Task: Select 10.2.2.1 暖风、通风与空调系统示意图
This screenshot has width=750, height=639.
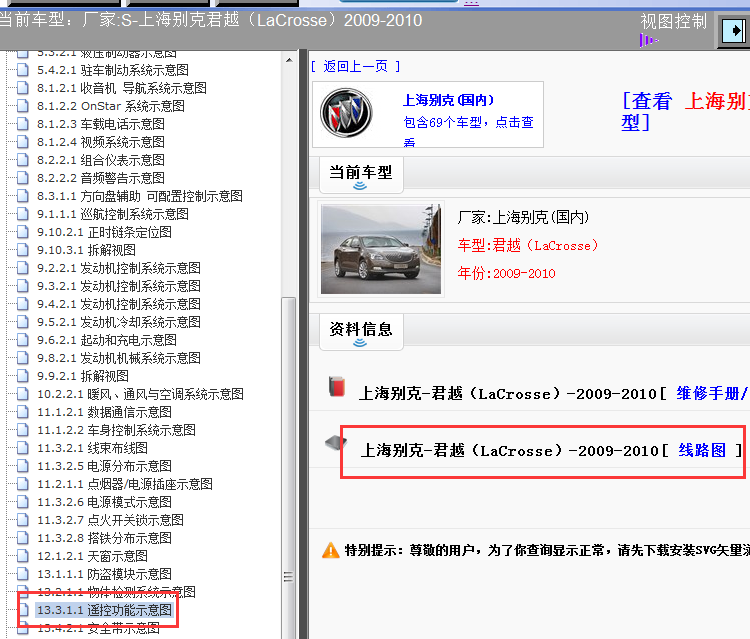Action: click(x=141, y=394)
